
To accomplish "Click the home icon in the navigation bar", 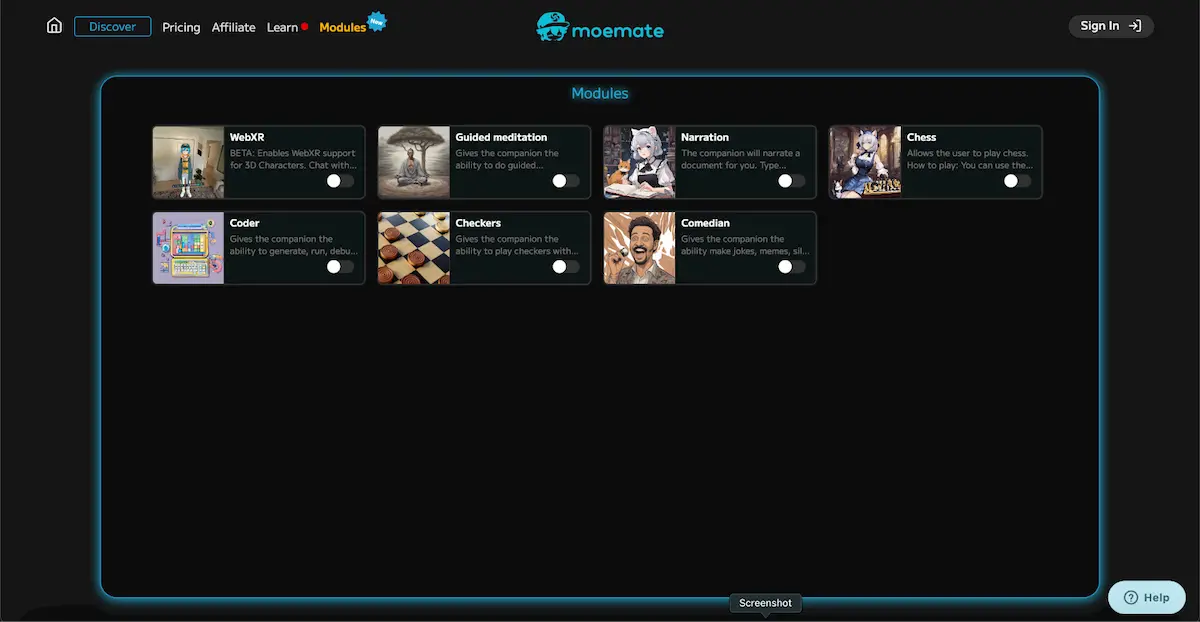I will (x=53, y=25).
